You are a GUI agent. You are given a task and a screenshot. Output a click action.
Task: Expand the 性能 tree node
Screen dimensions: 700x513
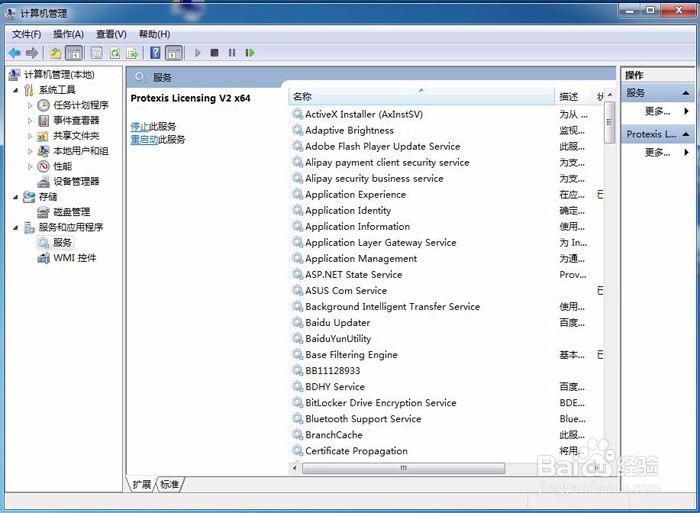click(30, 167)
